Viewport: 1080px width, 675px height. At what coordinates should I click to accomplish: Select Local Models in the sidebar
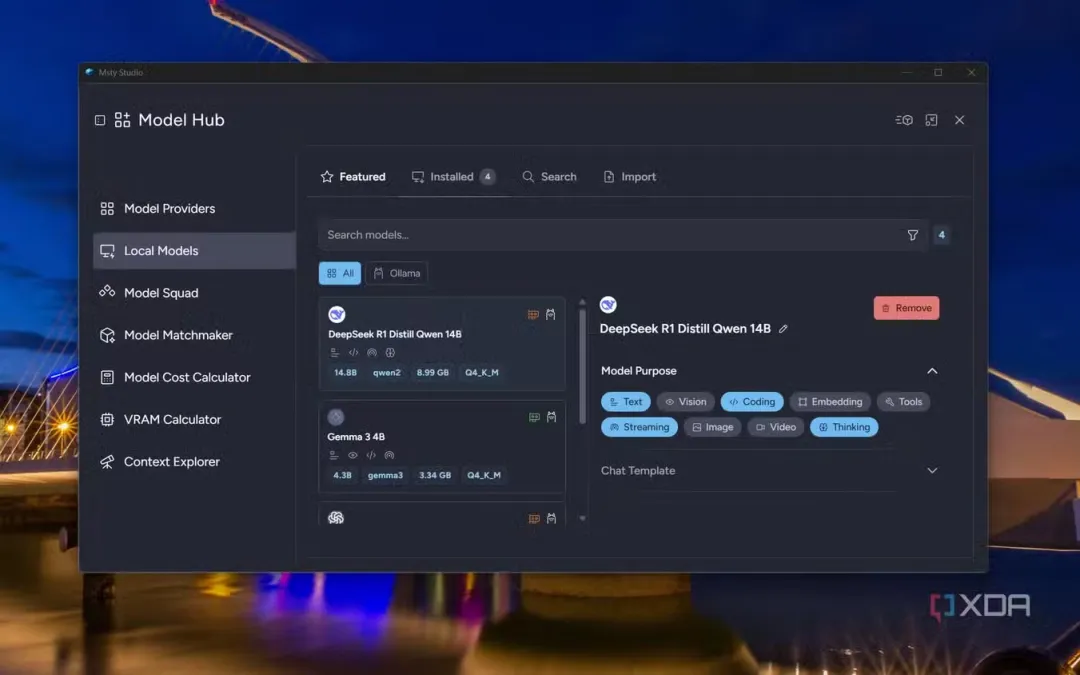coord(194,251)
